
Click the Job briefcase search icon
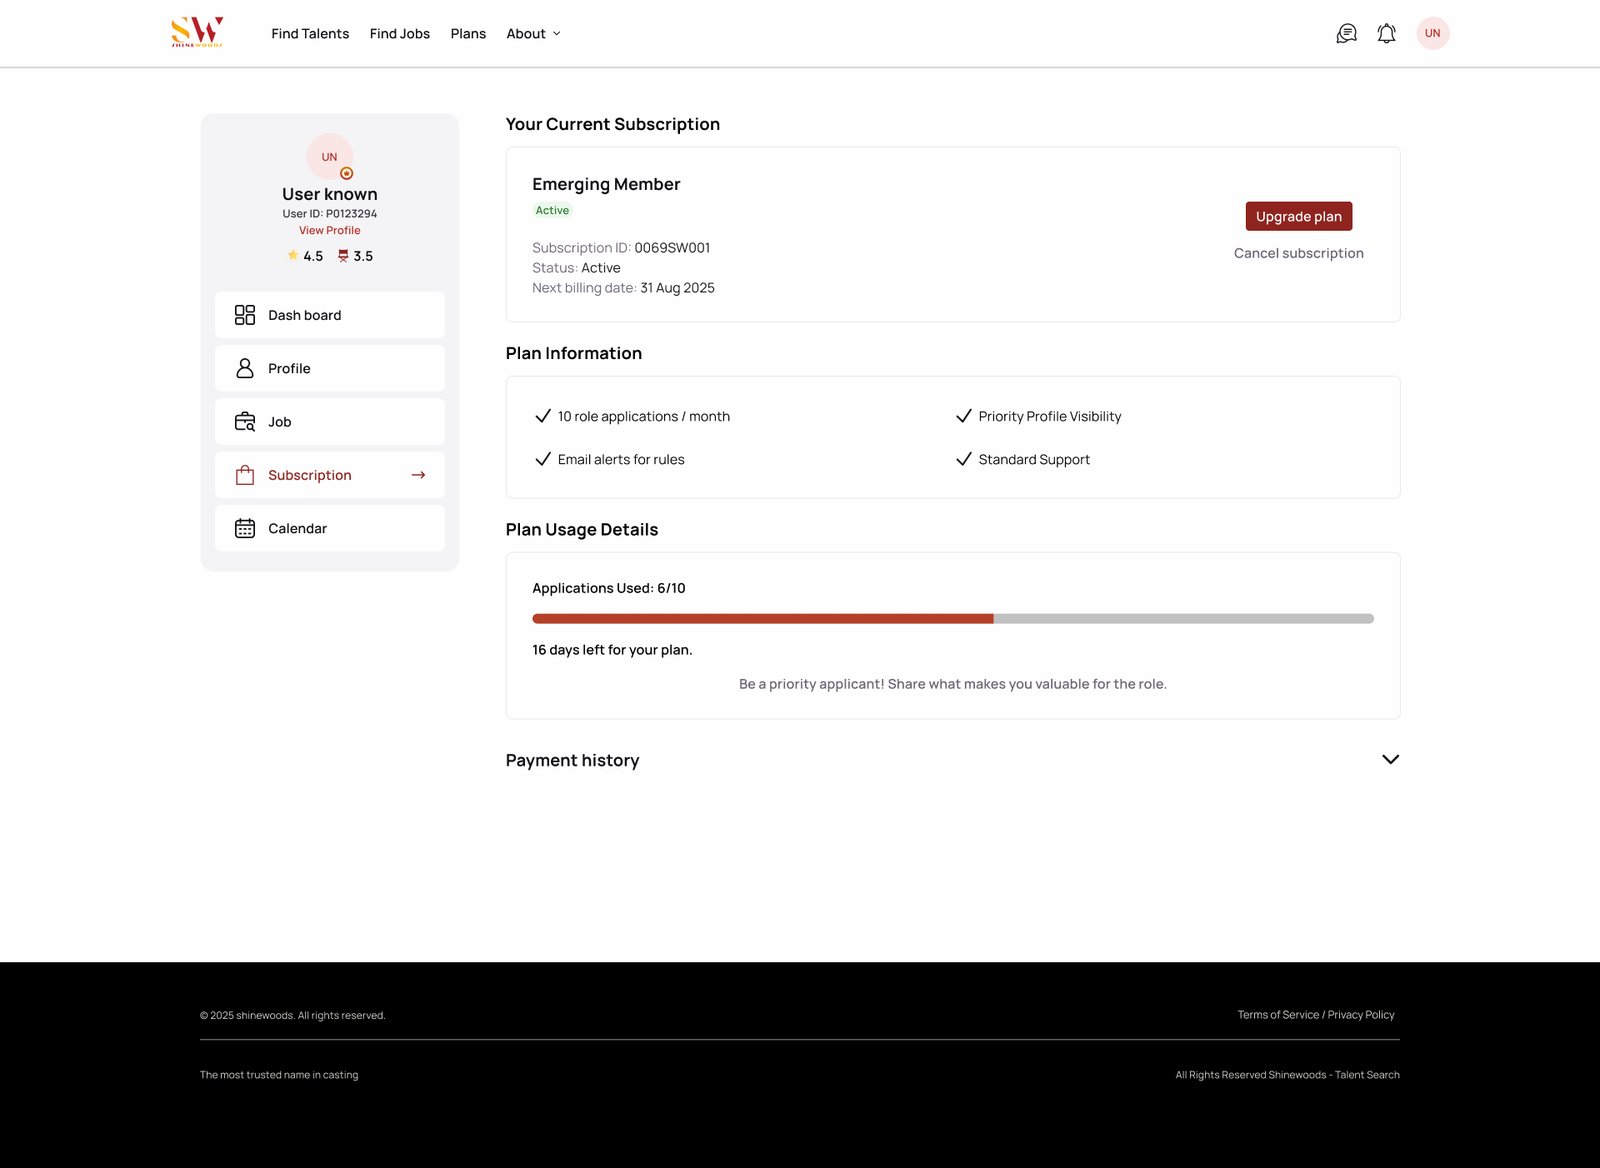(x=245, y=422)
